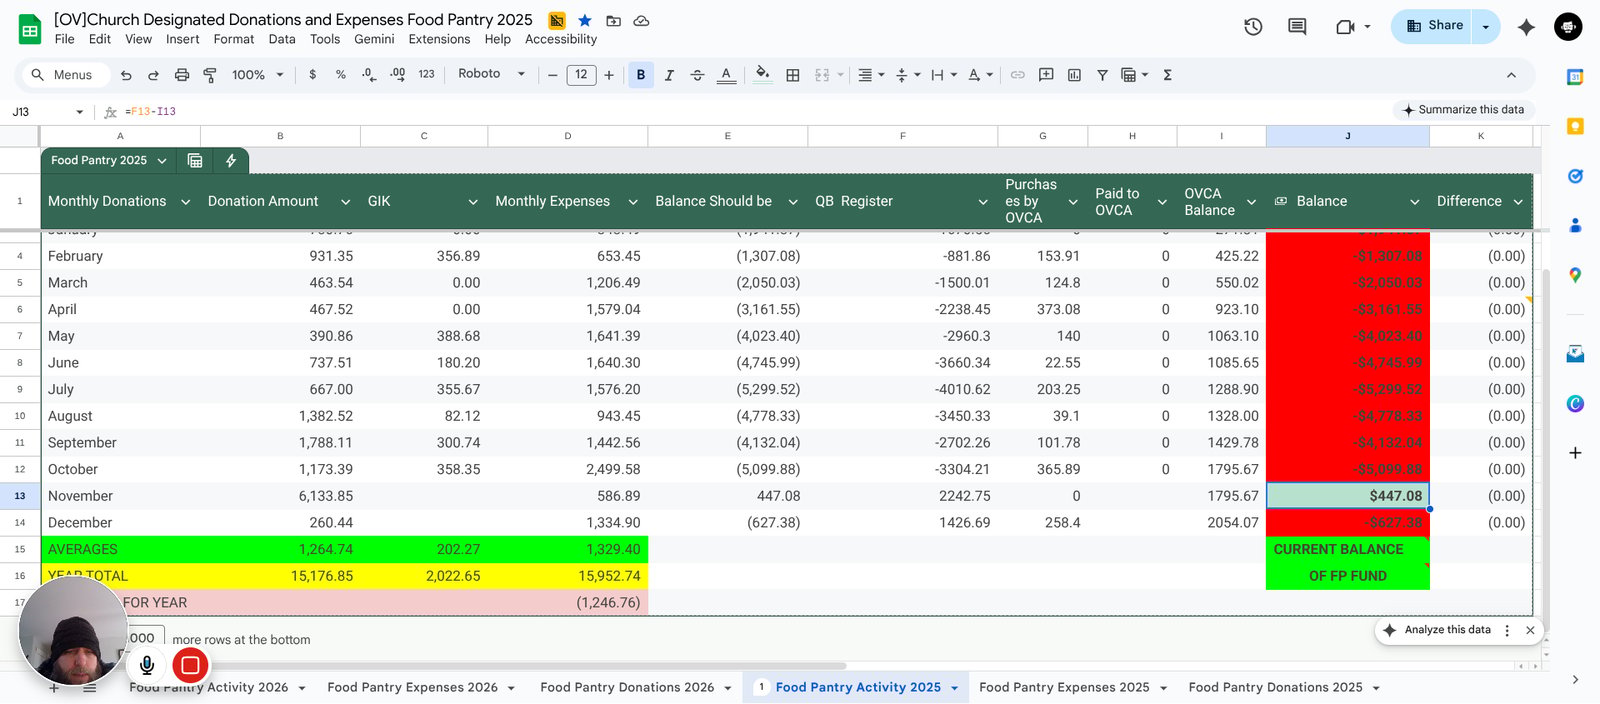Open Google Calendar side panel
Image resolution: width=1600 pixels, height=704 pixels.
1575,77
